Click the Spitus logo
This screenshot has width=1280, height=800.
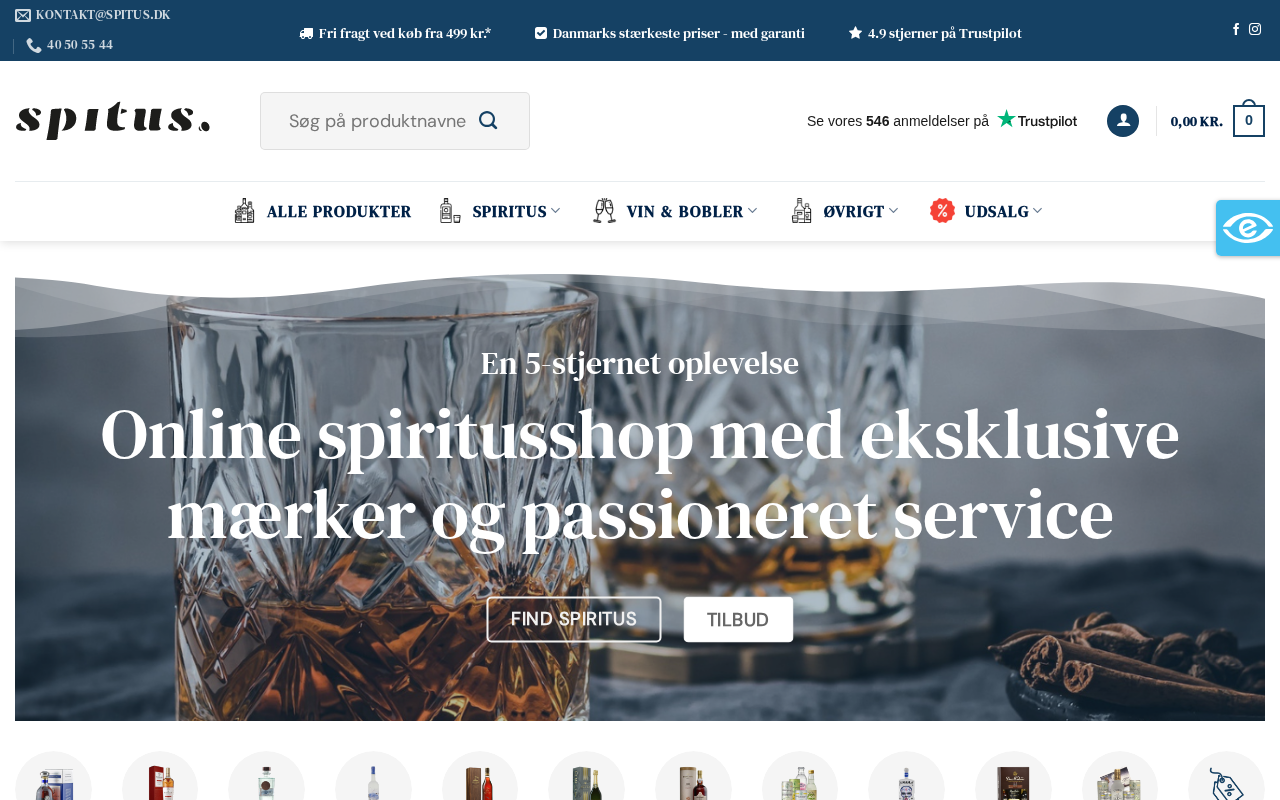113,121
